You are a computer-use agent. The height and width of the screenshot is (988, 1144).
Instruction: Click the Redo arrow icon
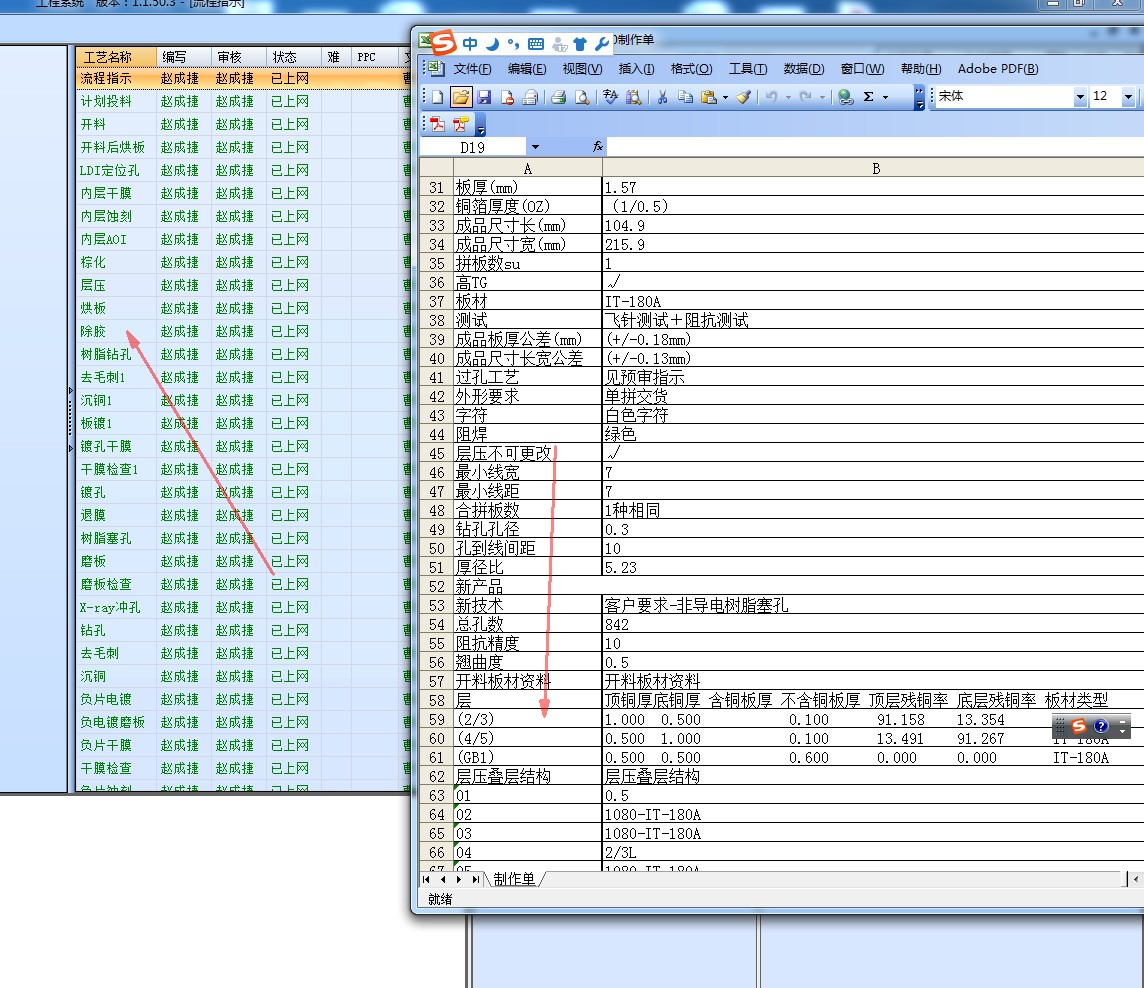pyautogui.click(x=805, y=96)
